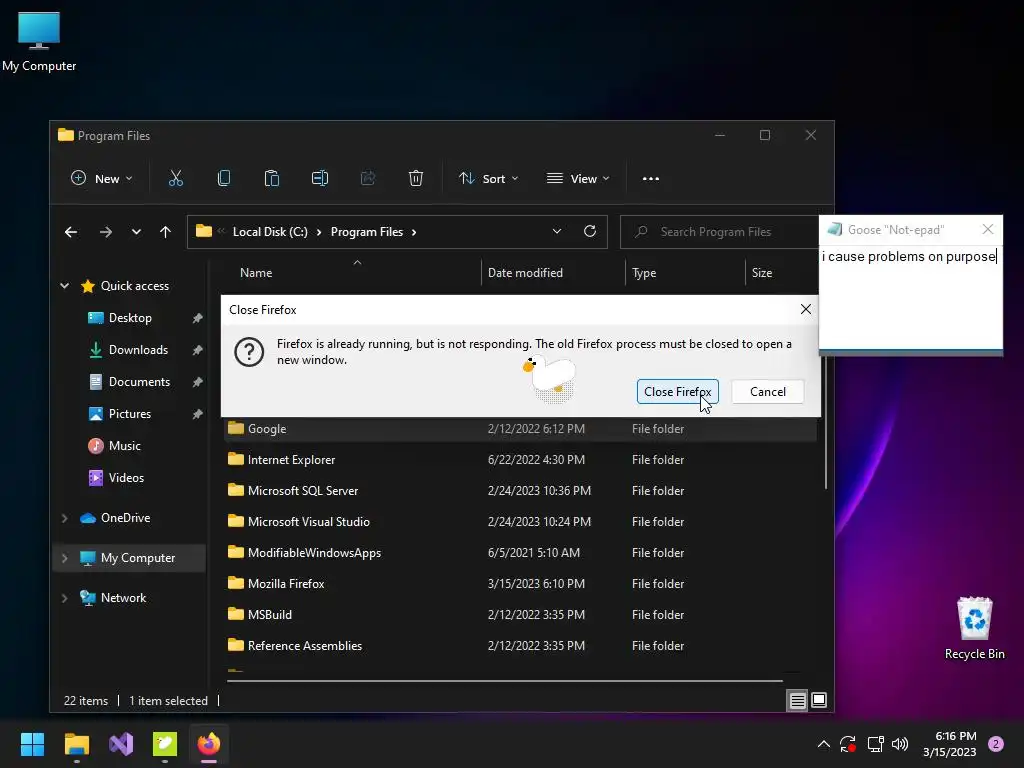Open the Start menu Windows logo

(32, 744)
